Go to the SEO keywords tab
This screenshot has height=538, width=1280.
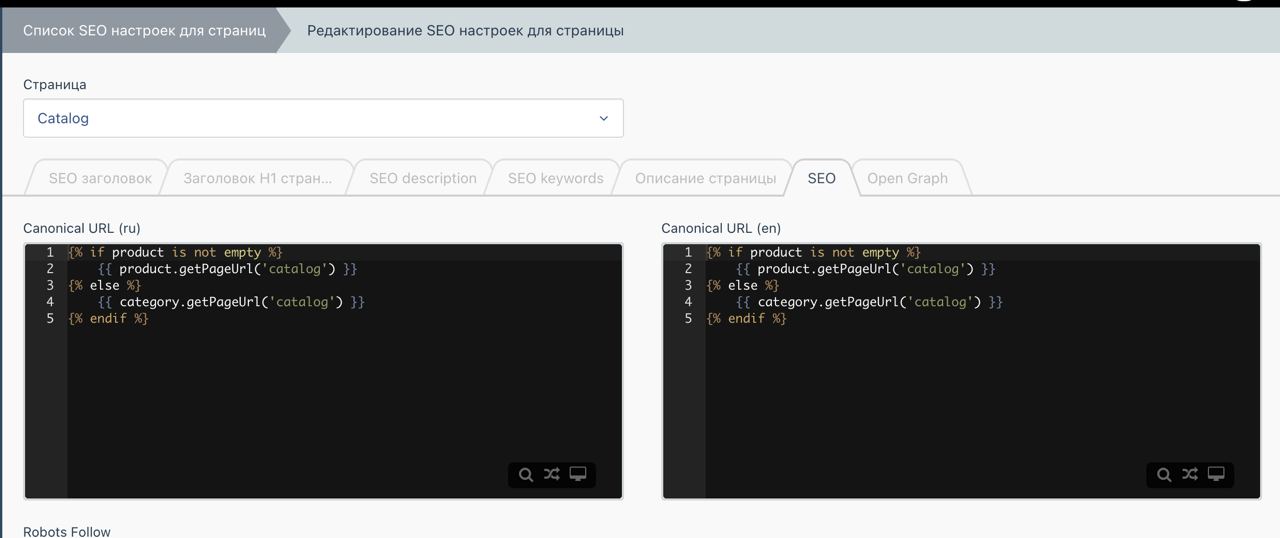click(555, 178)
